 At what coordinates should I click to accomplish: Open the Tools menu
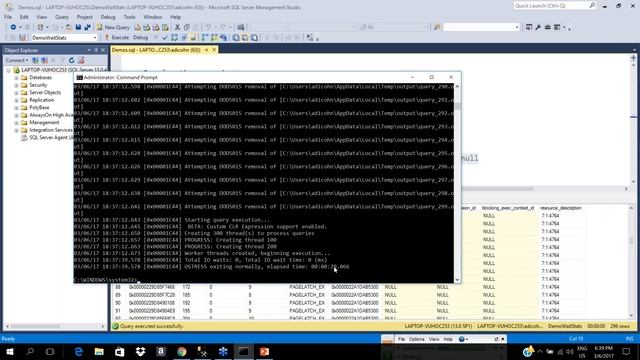coord(129,17)
